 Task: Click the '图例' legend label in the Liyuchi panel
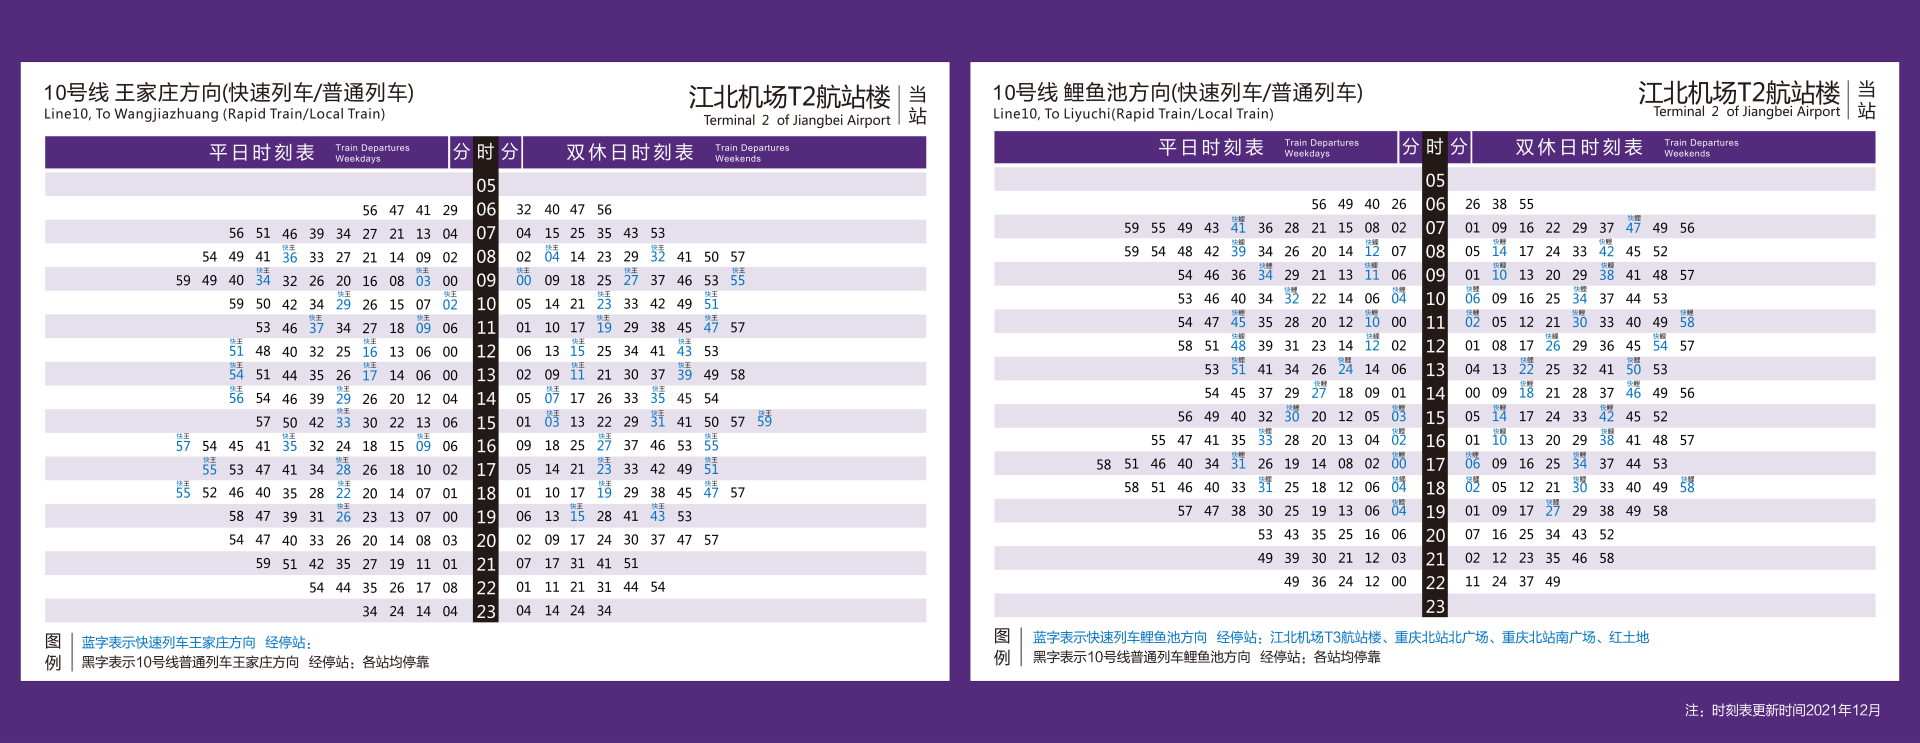coord(1002,647)
